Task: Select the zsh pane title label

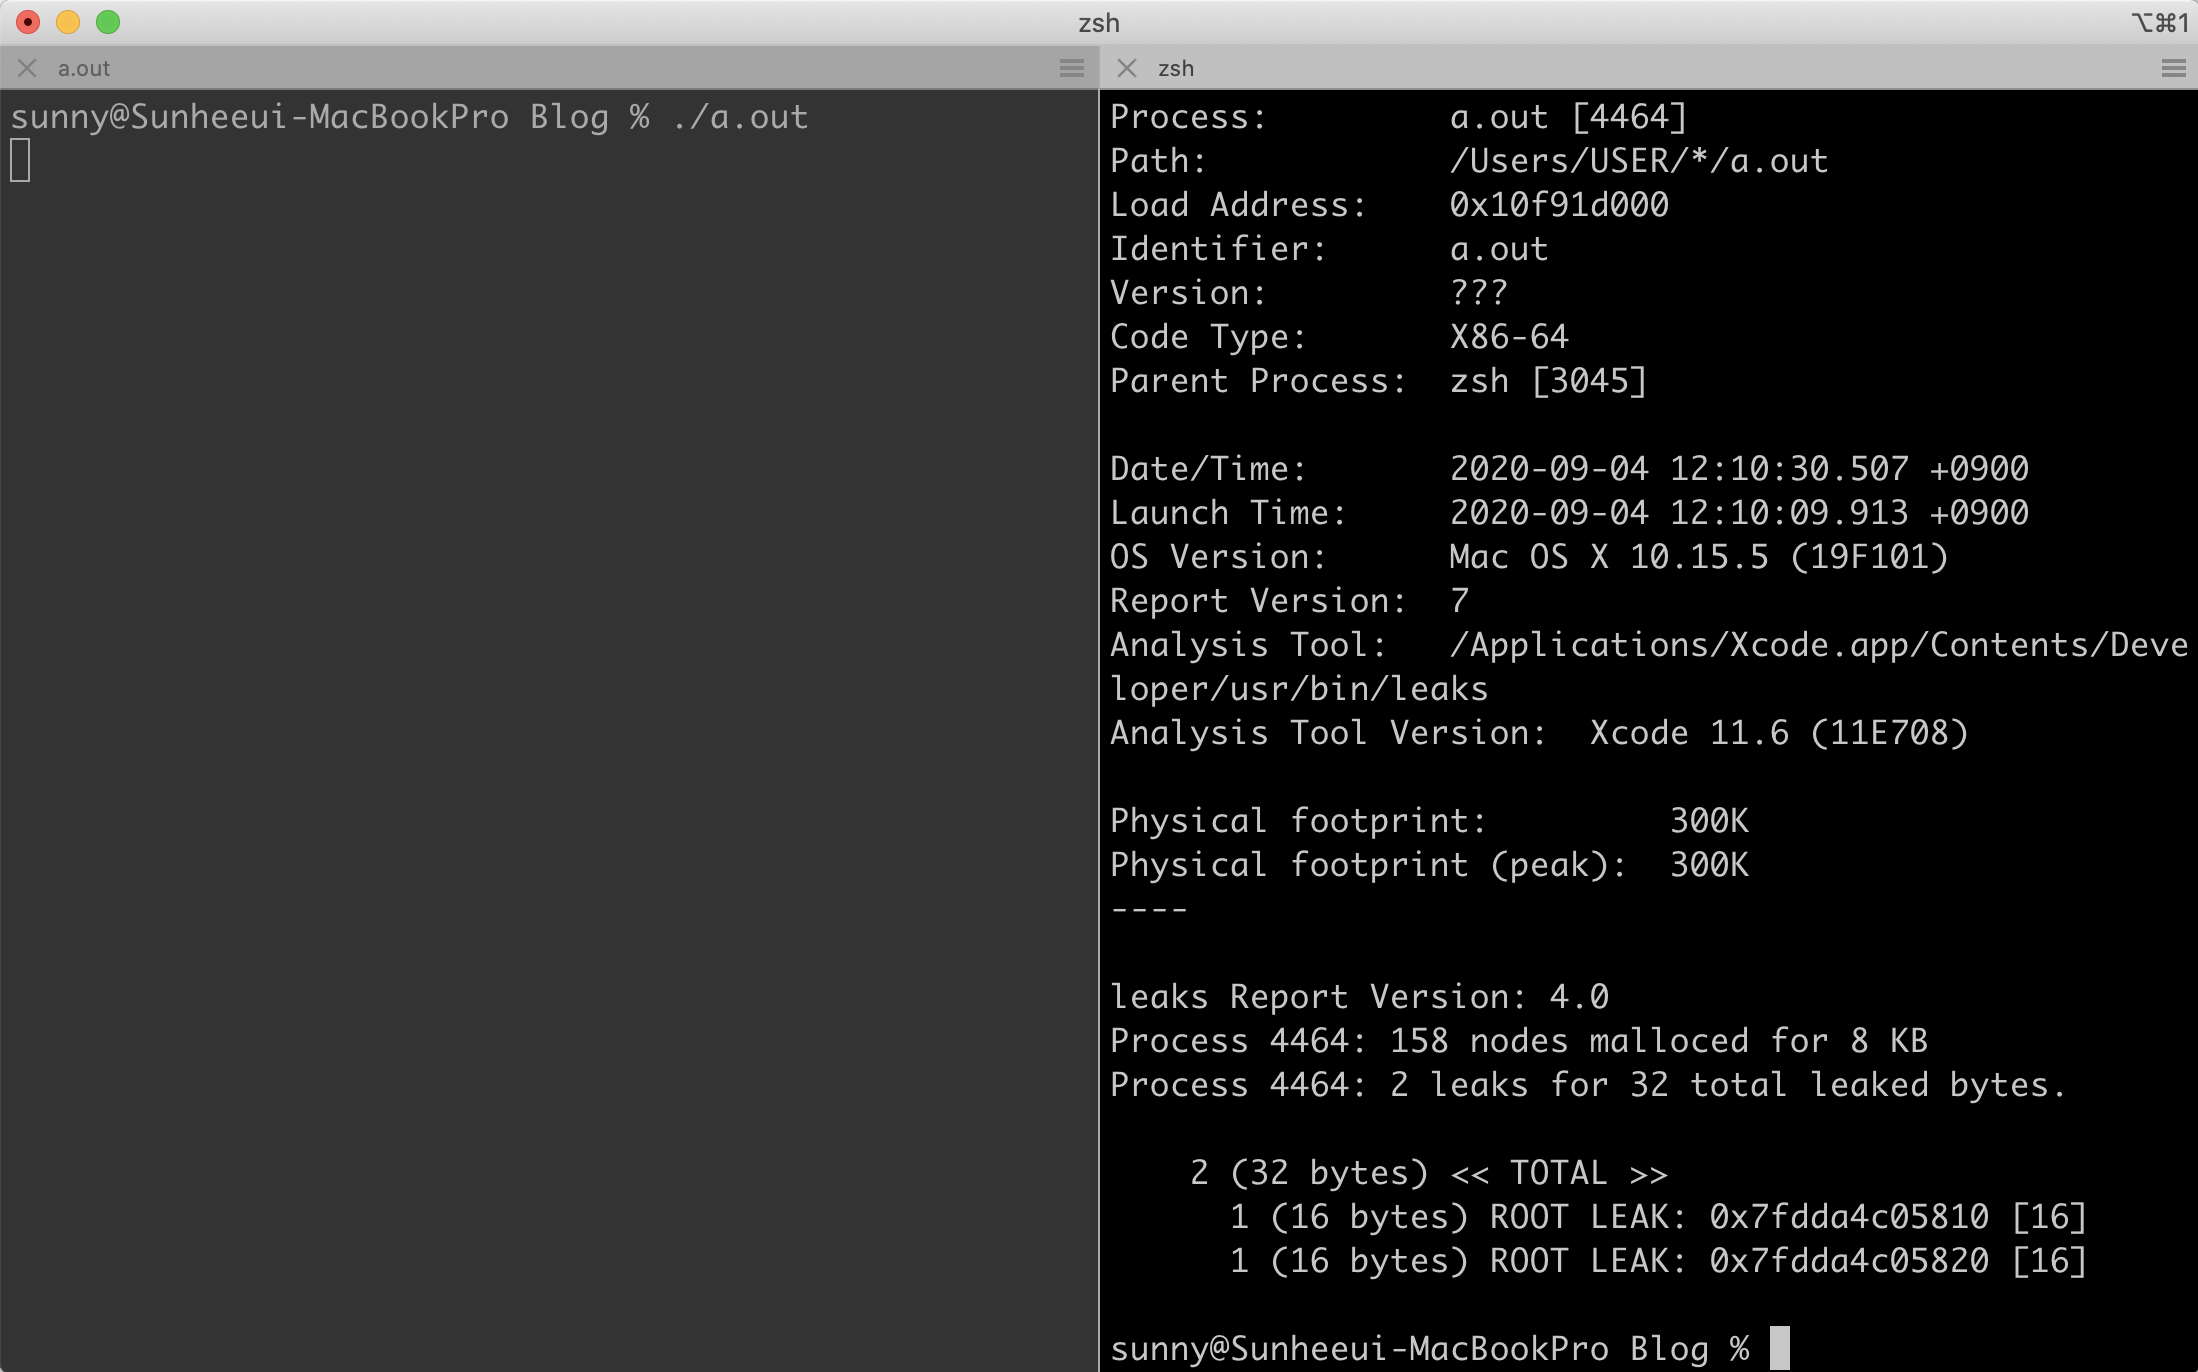Action: 1176,68
